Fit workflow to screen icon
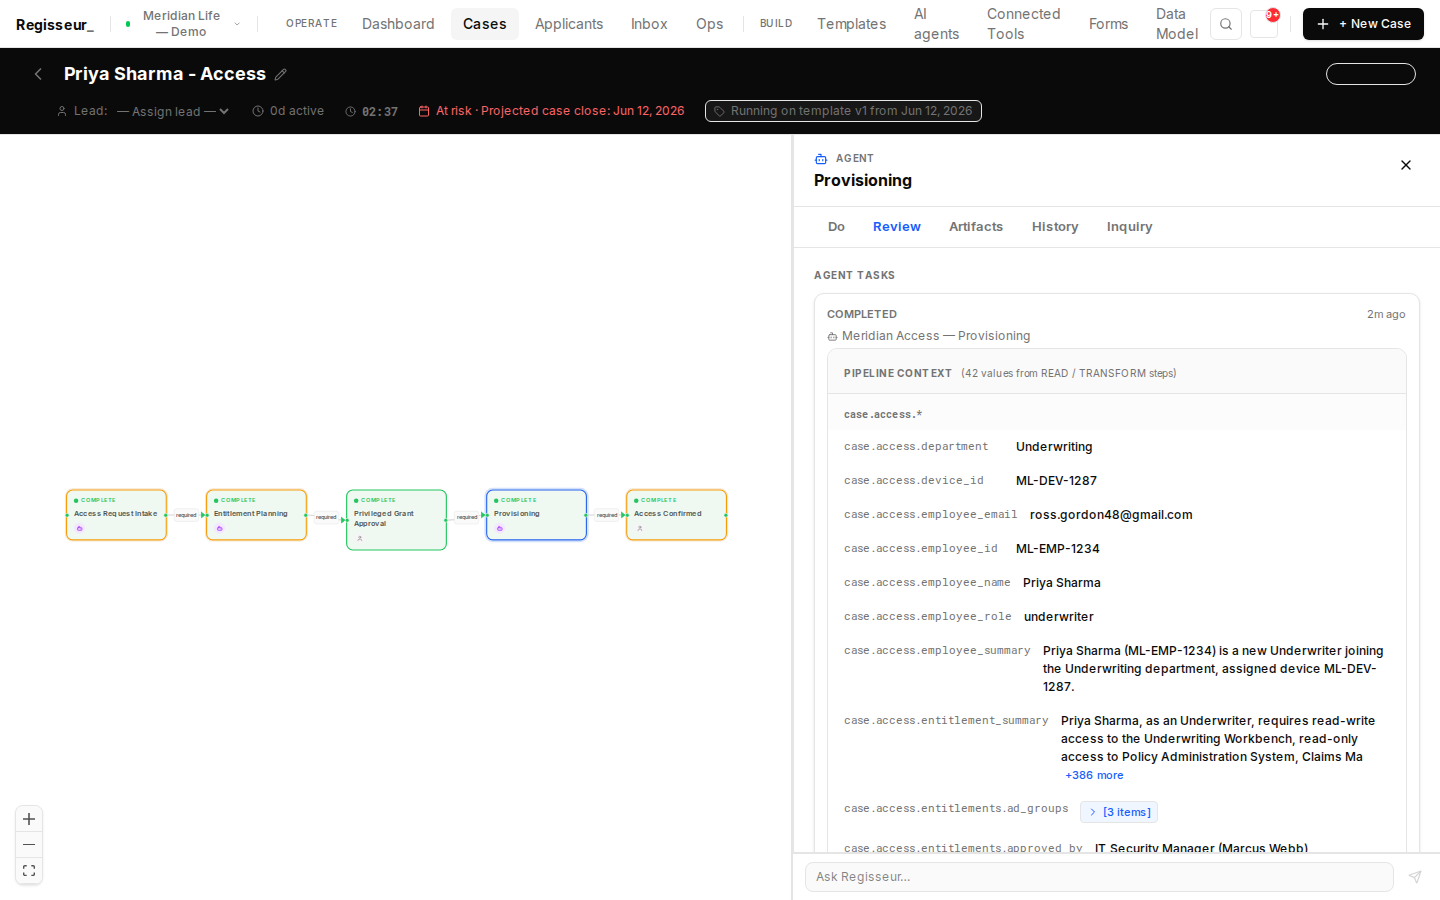Viewport: 1440px width, 900px height. (29, 871)
